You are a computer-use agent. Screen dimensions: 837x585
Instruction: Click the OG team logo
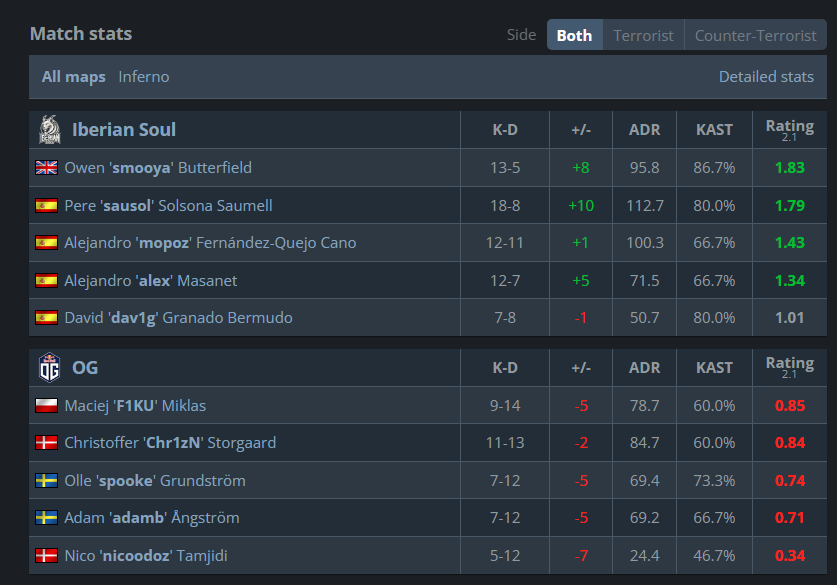coord(50,367)
